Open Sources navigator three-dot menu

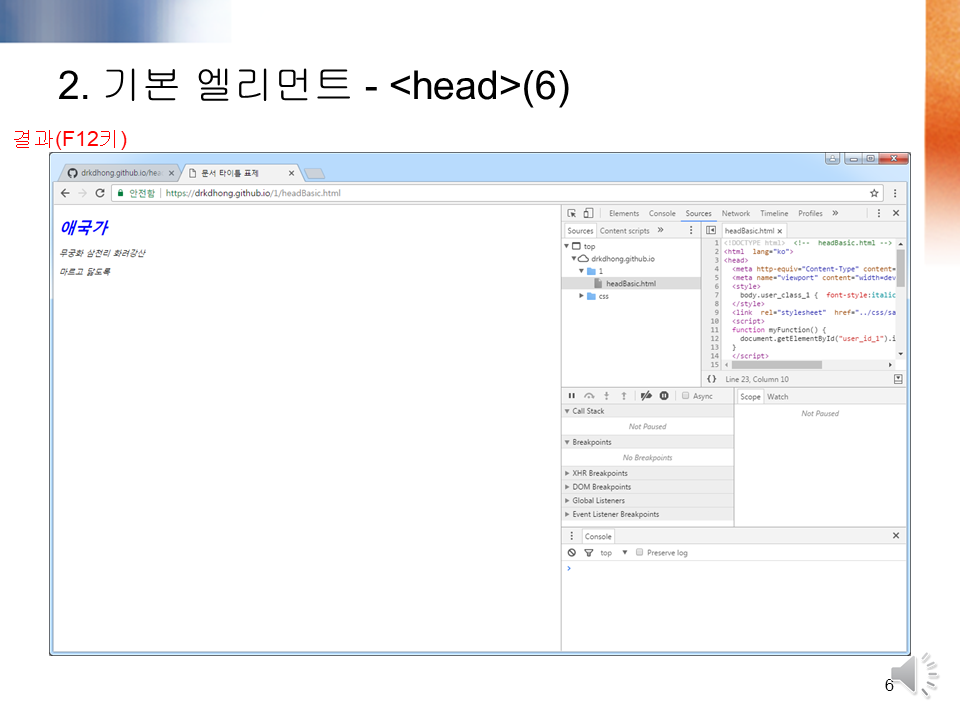(x=691, y=230)
